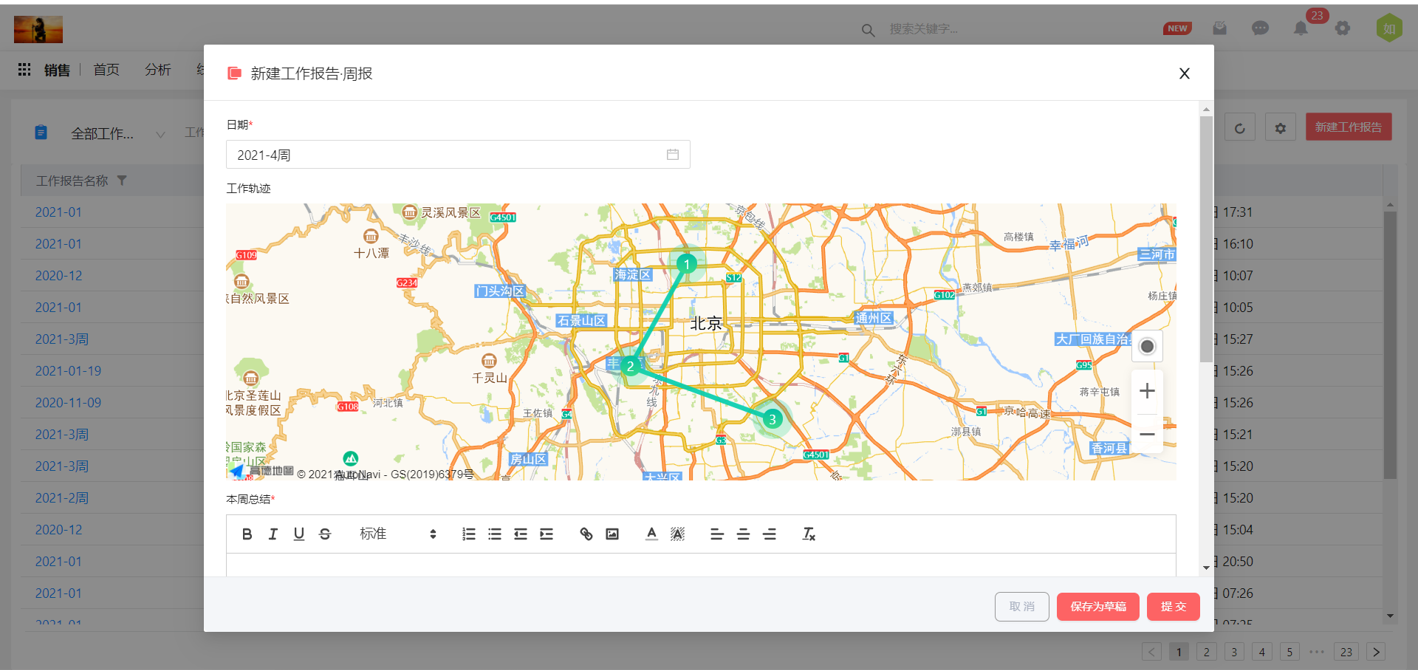Toggle bold formatting in the editor
This screenshot has height=670, width=1418.
click(x=247, y=534)
